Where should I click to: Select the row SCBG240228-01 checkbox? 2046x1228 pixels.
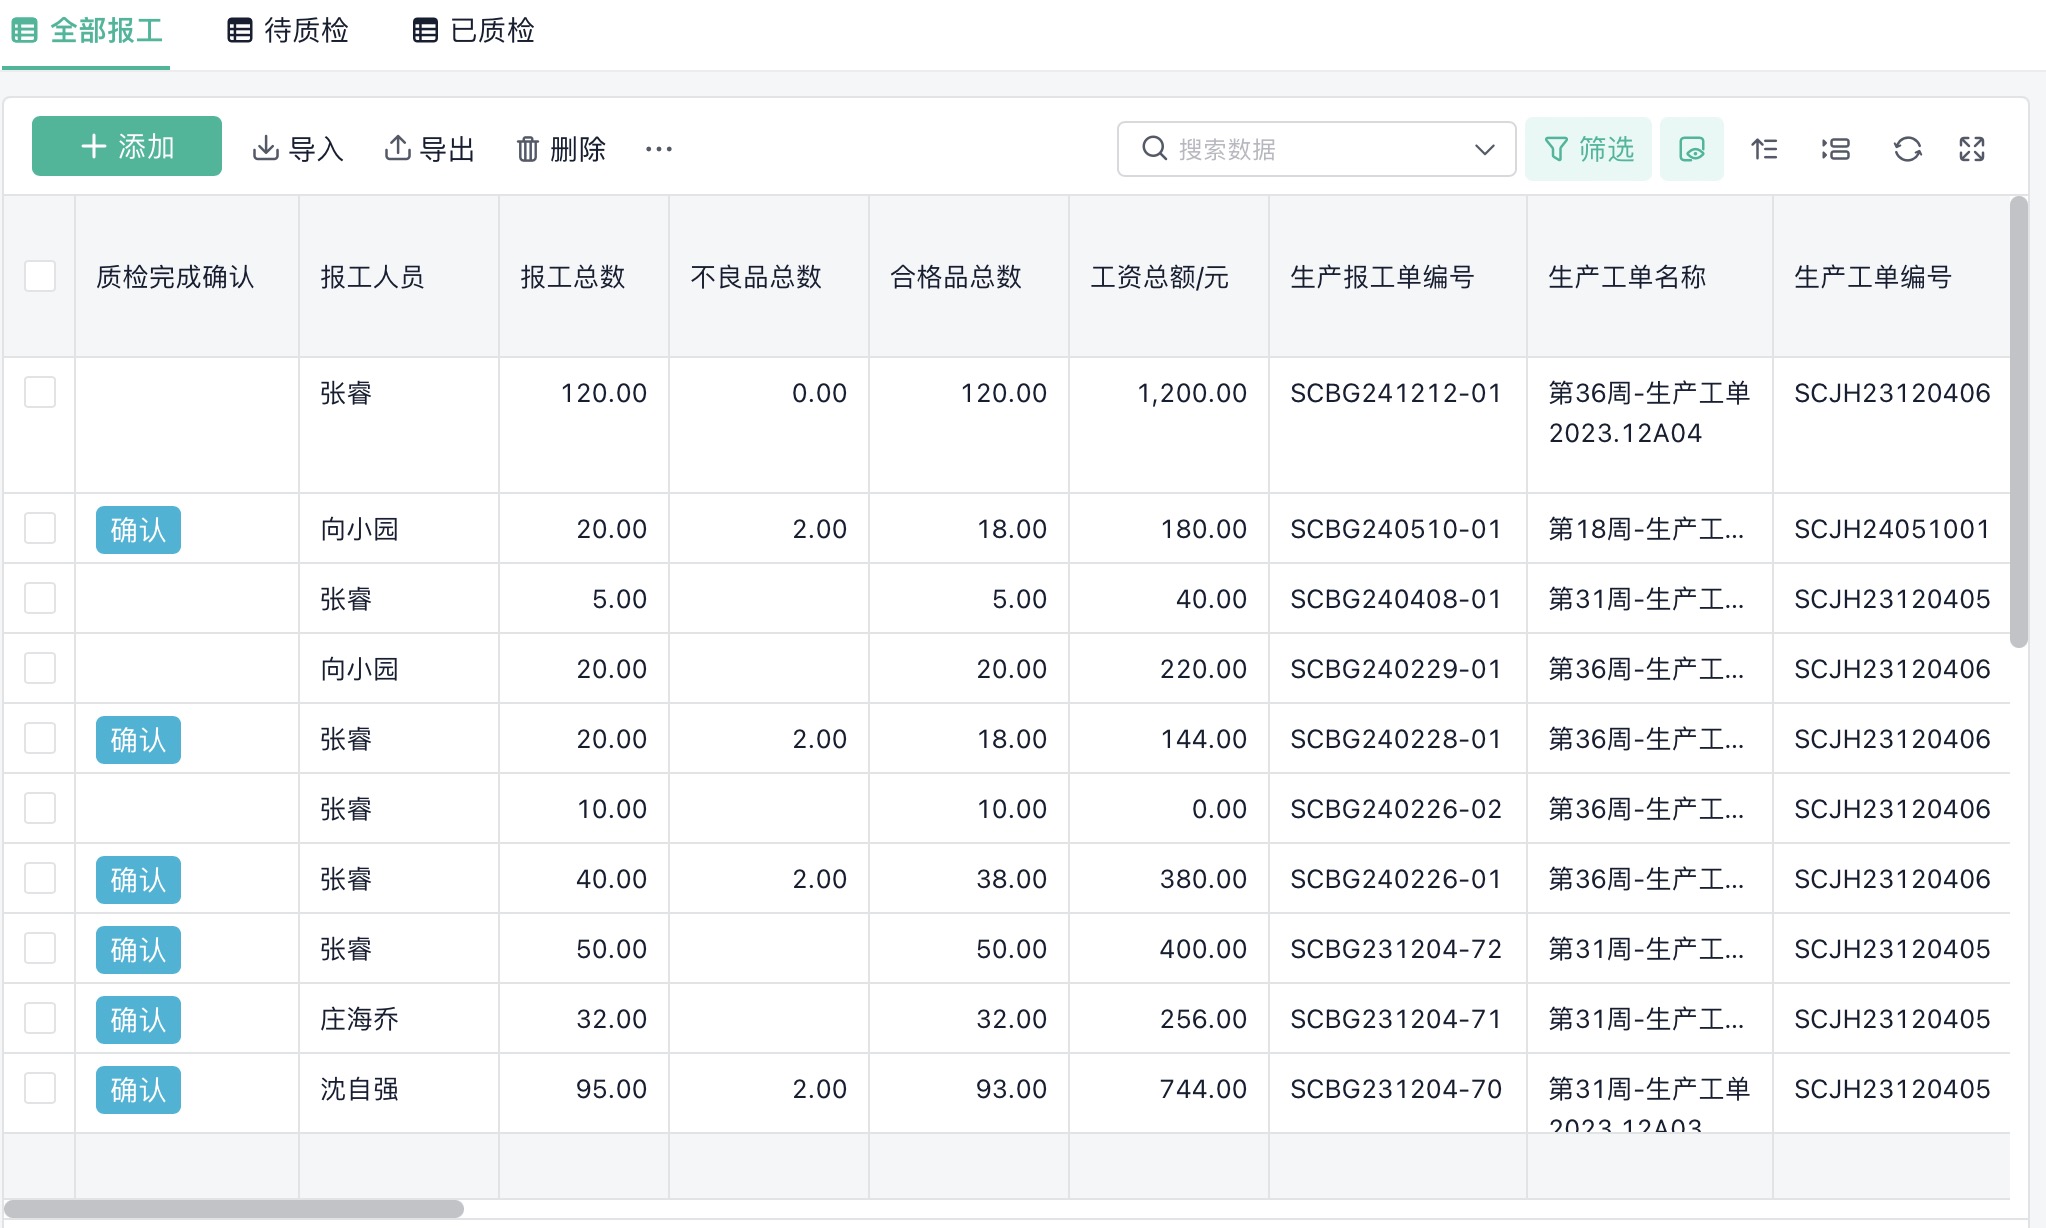[40, 738]
